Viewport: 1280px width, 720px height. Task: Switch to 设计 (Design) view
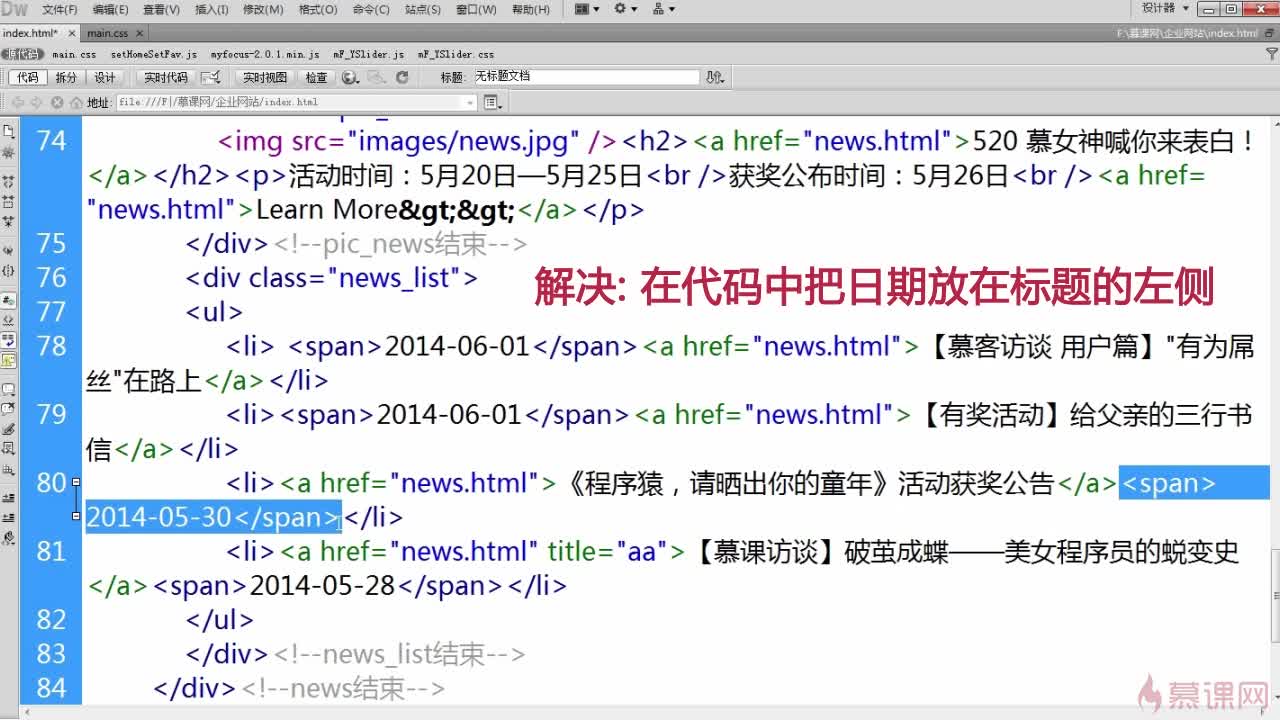[x=105, y=77]
